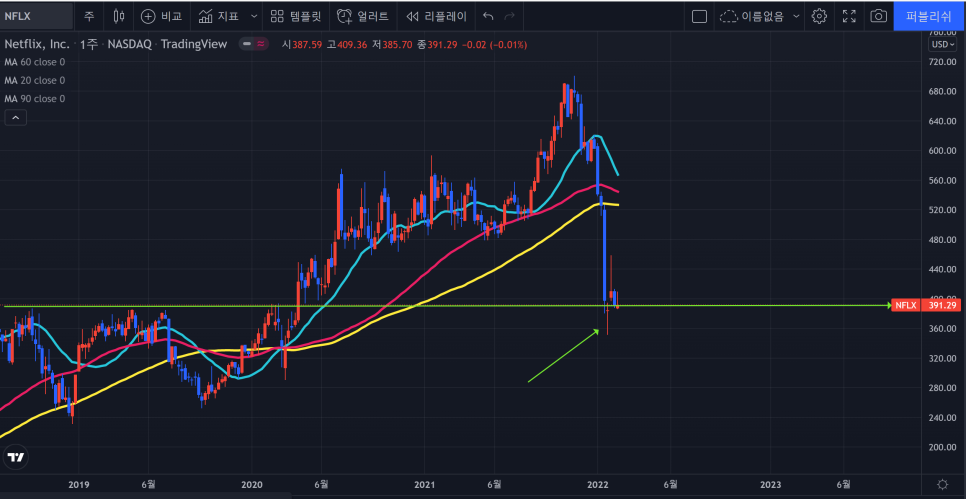Image resolution: width=966 pixels, height=499 pixels.
Task: Open axis settings gear at bottom right
Action: [x=942, y=484]
